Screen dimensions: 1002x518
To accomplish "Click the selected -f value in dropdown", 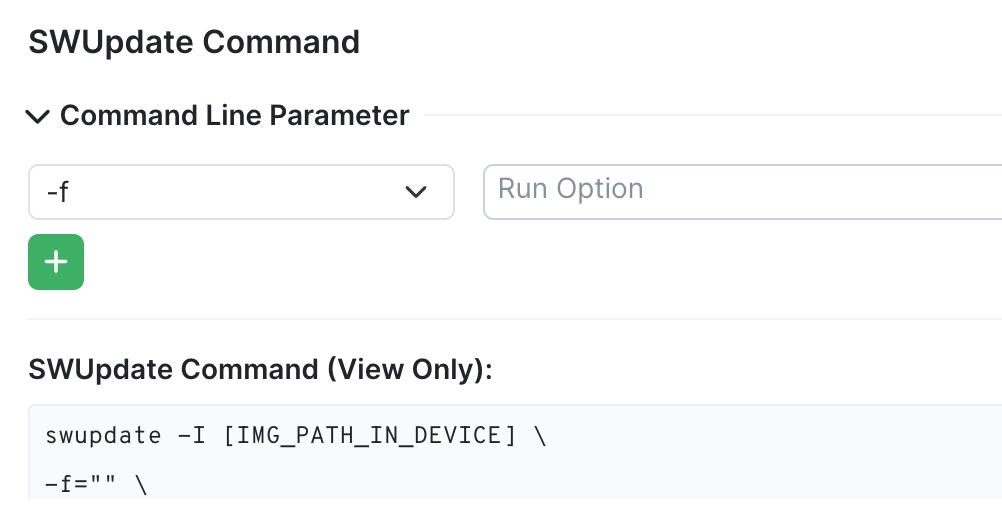I will point(58,192).
